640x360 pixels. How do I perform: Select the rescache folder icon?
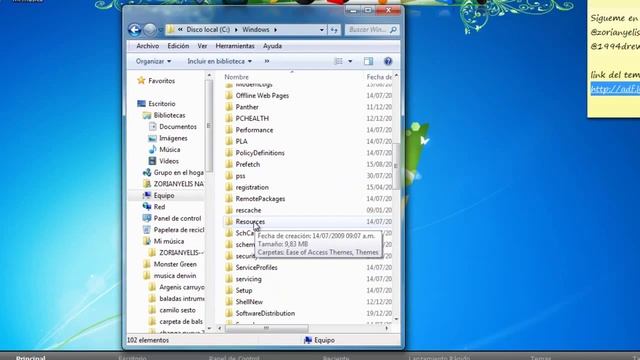coord(229,210)
